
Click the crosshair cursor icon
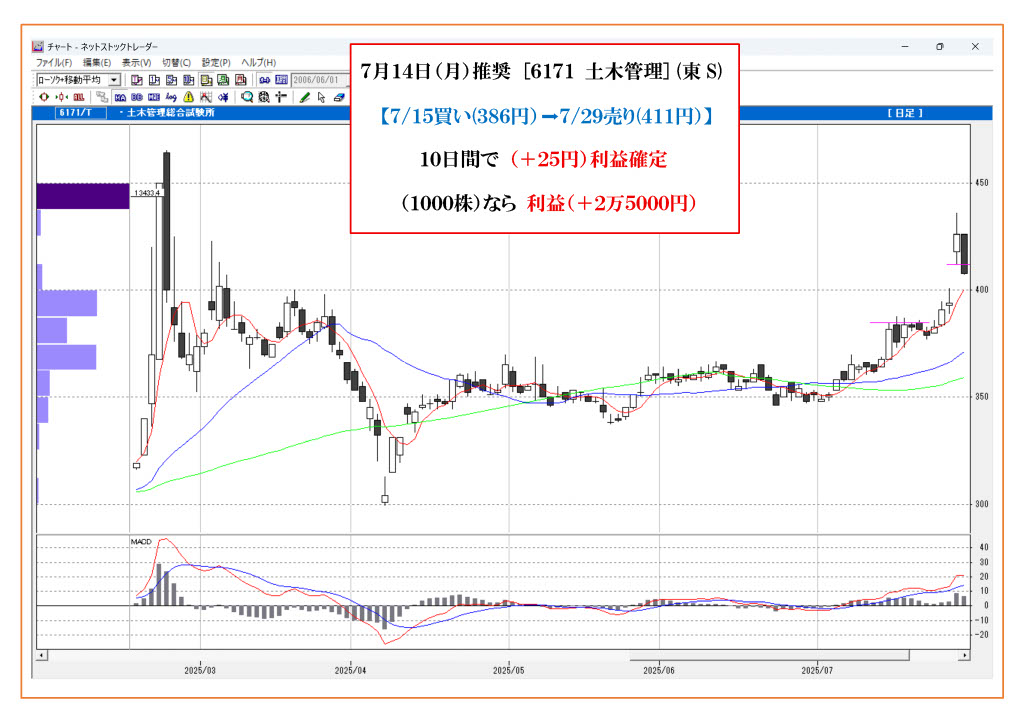click(x=281, y=97)
